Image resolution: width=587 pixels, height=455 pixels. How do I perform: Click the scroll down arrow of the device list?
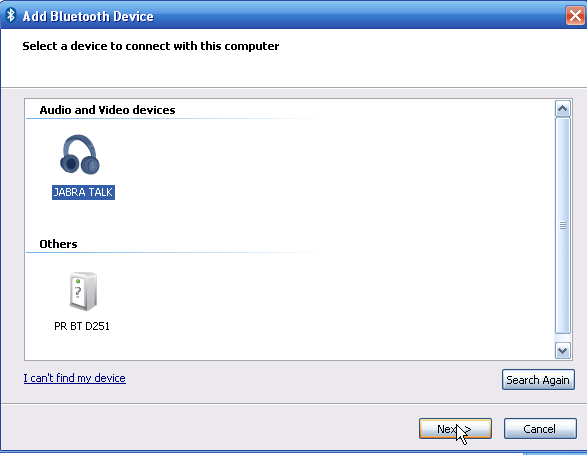pyautogui.click(x=562, y=351)
